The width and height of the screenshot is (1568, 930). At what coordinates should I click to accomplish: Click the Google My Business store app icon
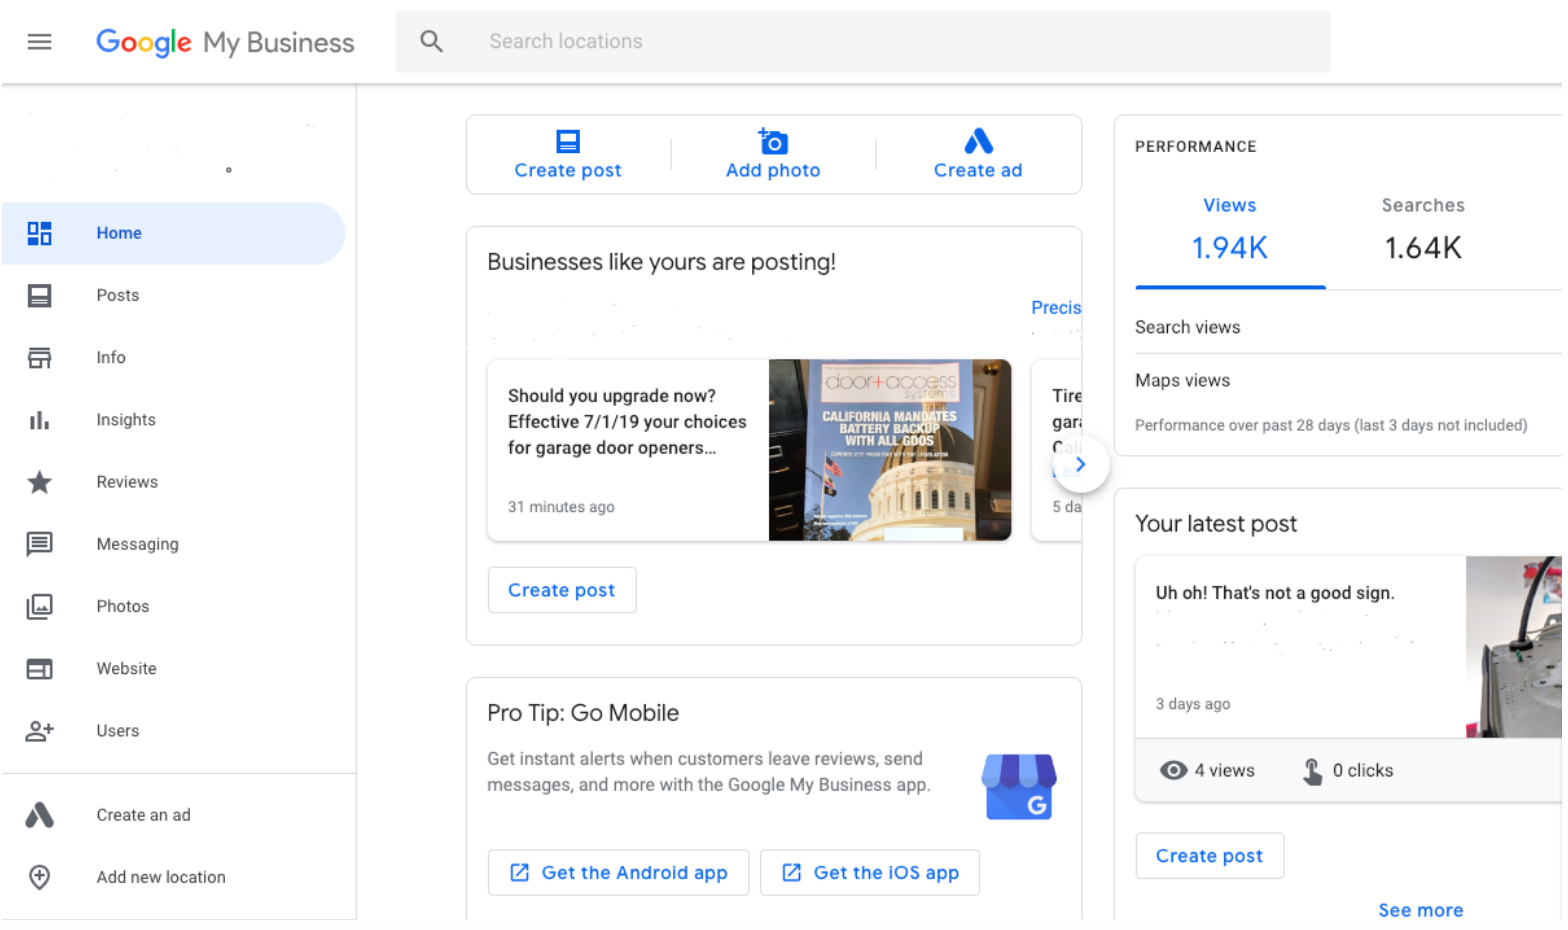[1019, 787]
